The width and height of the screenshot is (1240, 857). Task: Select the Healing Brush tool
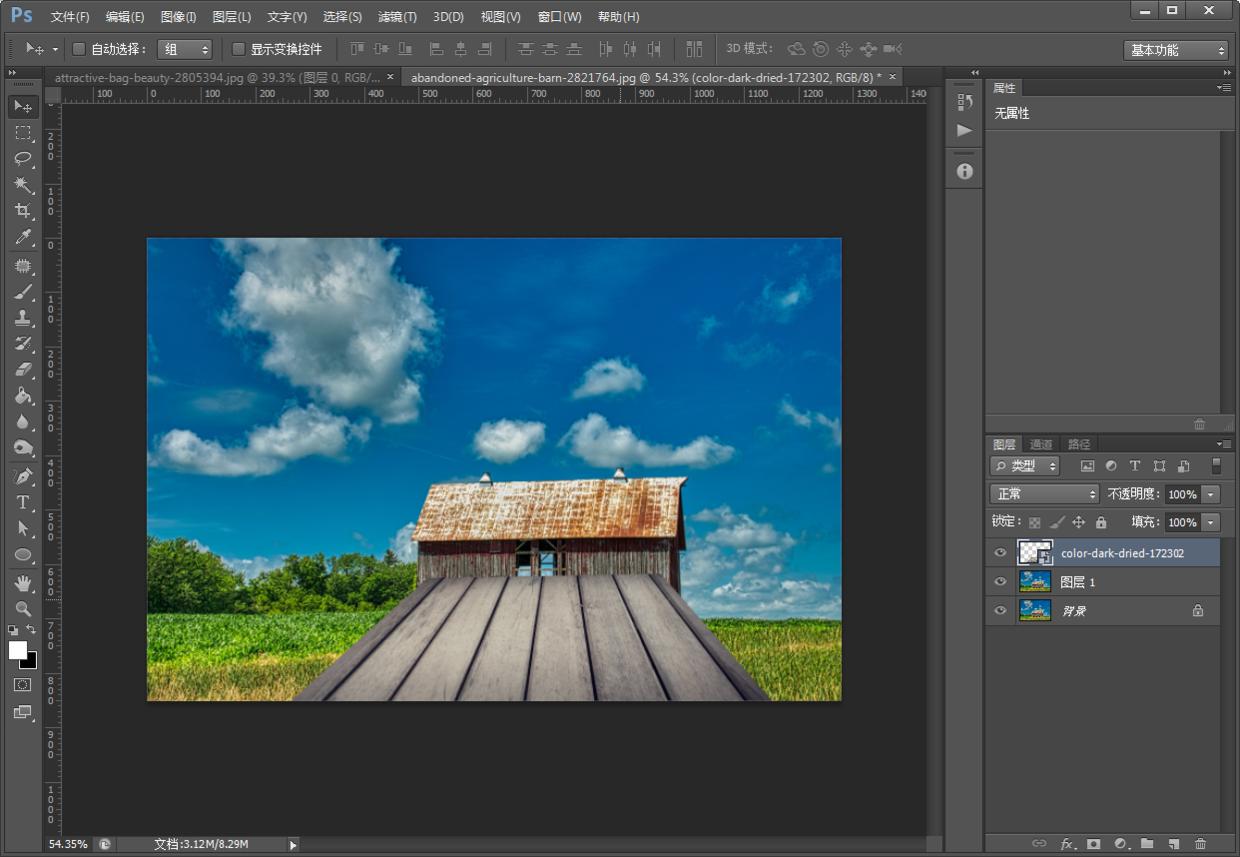pyautogui.click(x=23, y=266)
